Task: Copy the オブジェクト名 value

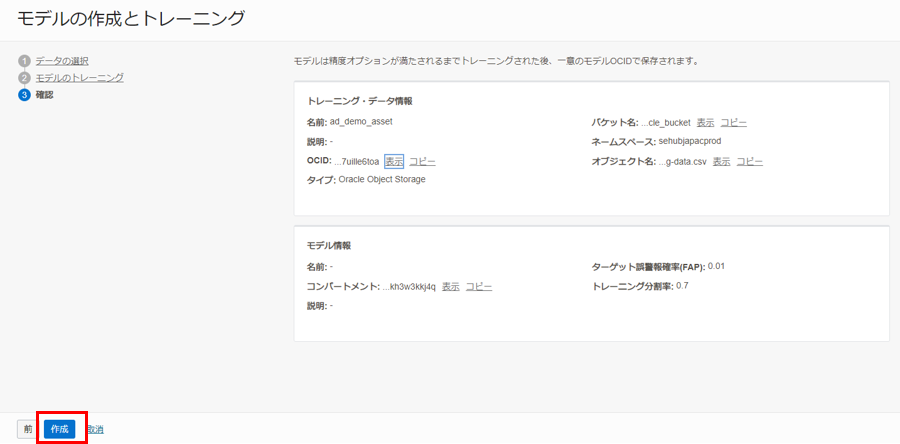Action: pos(749,161)
